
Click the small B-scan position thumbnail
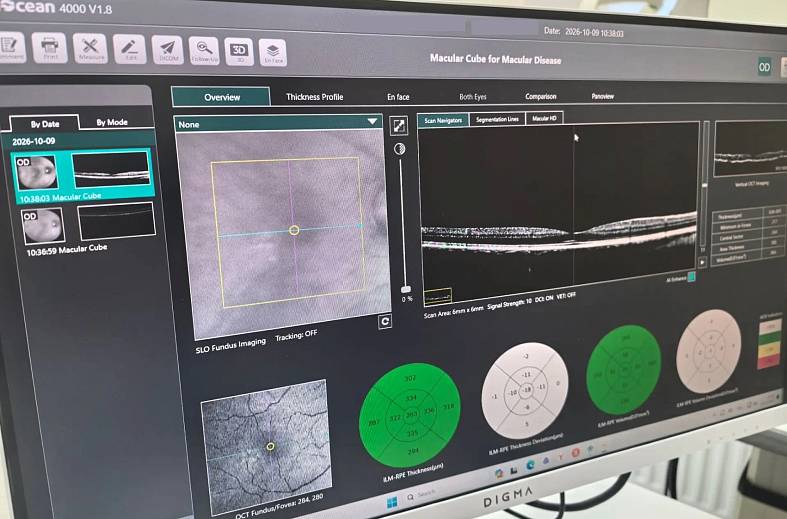(438, 296)
